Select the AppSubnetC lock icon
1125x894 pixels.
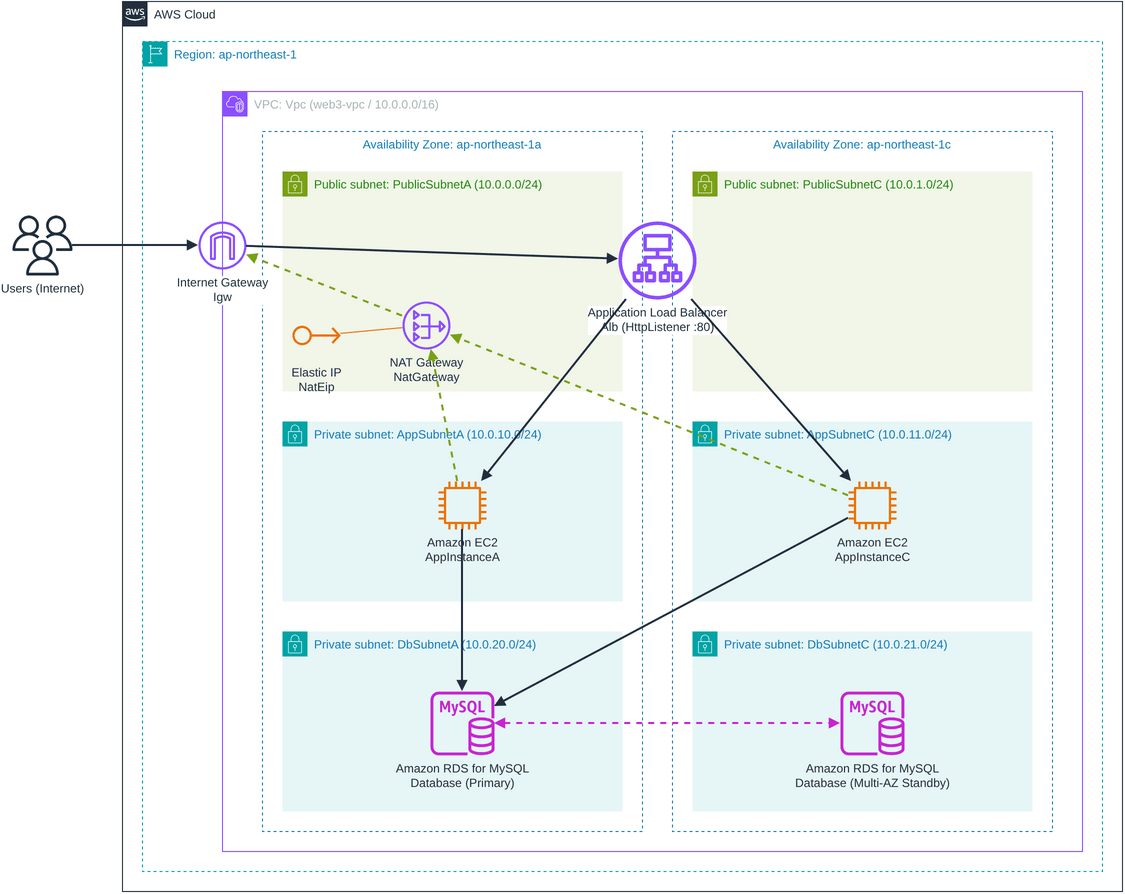tap(705, 434)
